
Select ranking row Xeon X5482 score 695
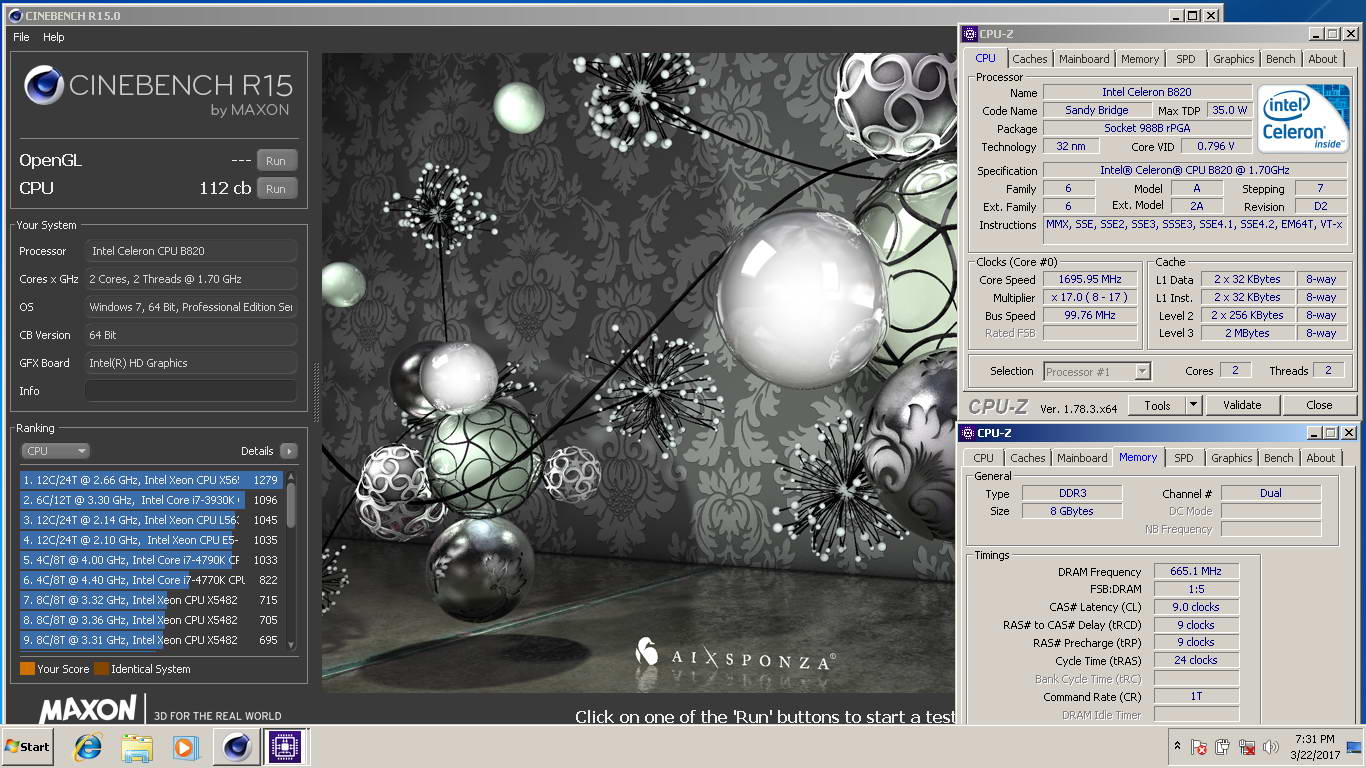[151, 640]
